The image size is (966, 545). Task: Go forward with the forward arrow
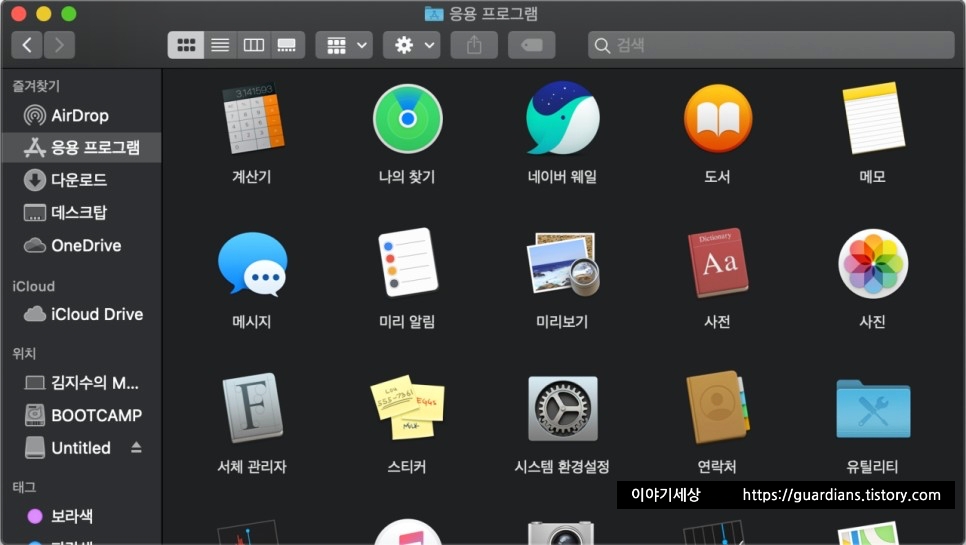pyautogui.click(x=59, y=45)
